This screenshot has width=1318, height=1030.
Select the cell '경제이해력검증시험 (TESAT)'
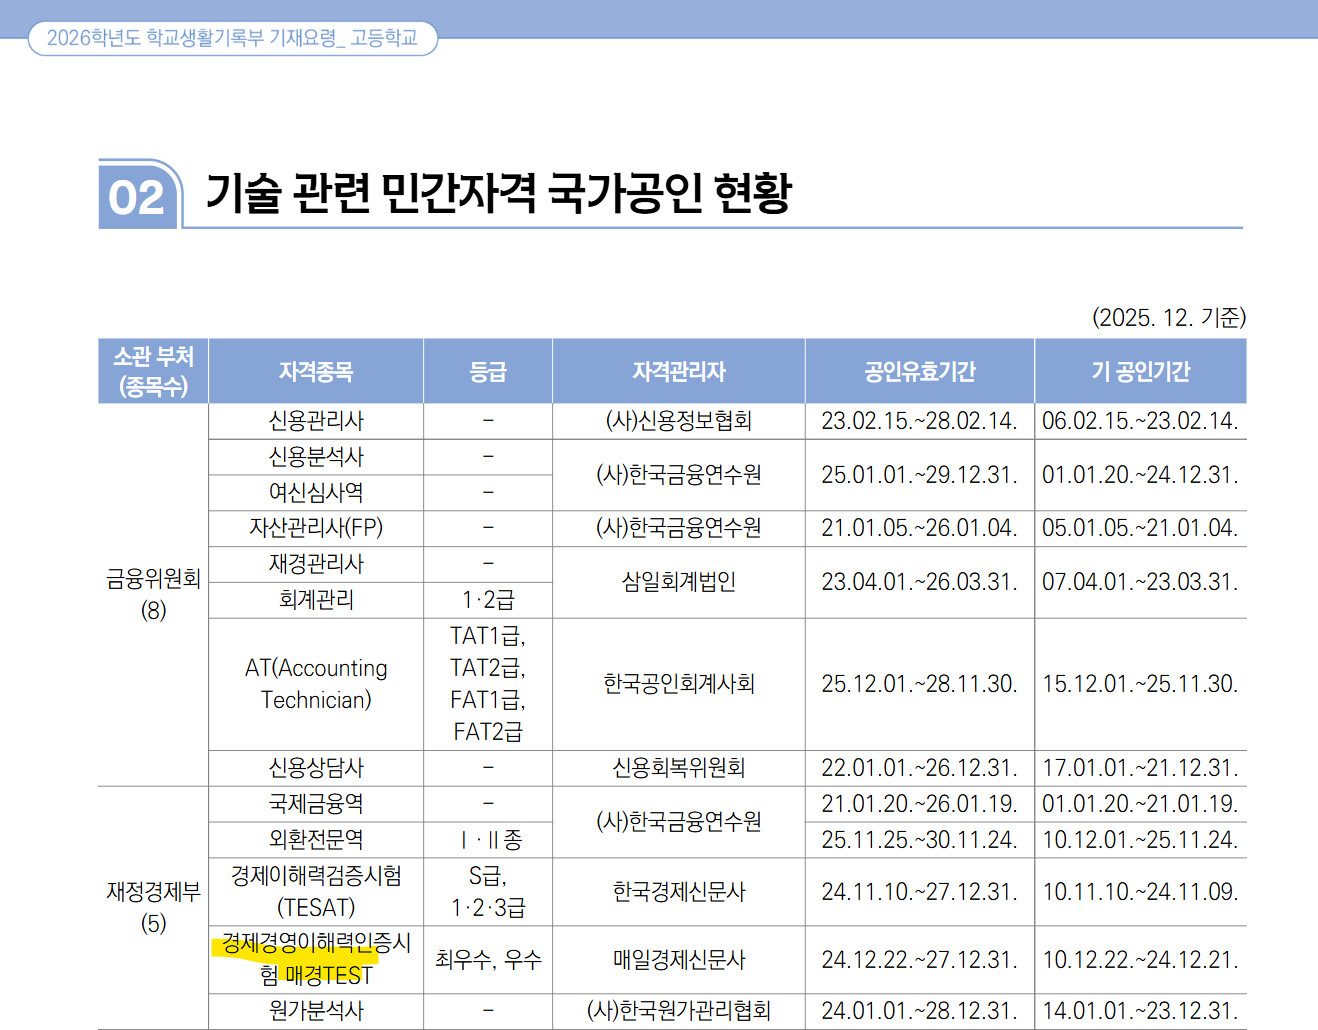[316, 892]
